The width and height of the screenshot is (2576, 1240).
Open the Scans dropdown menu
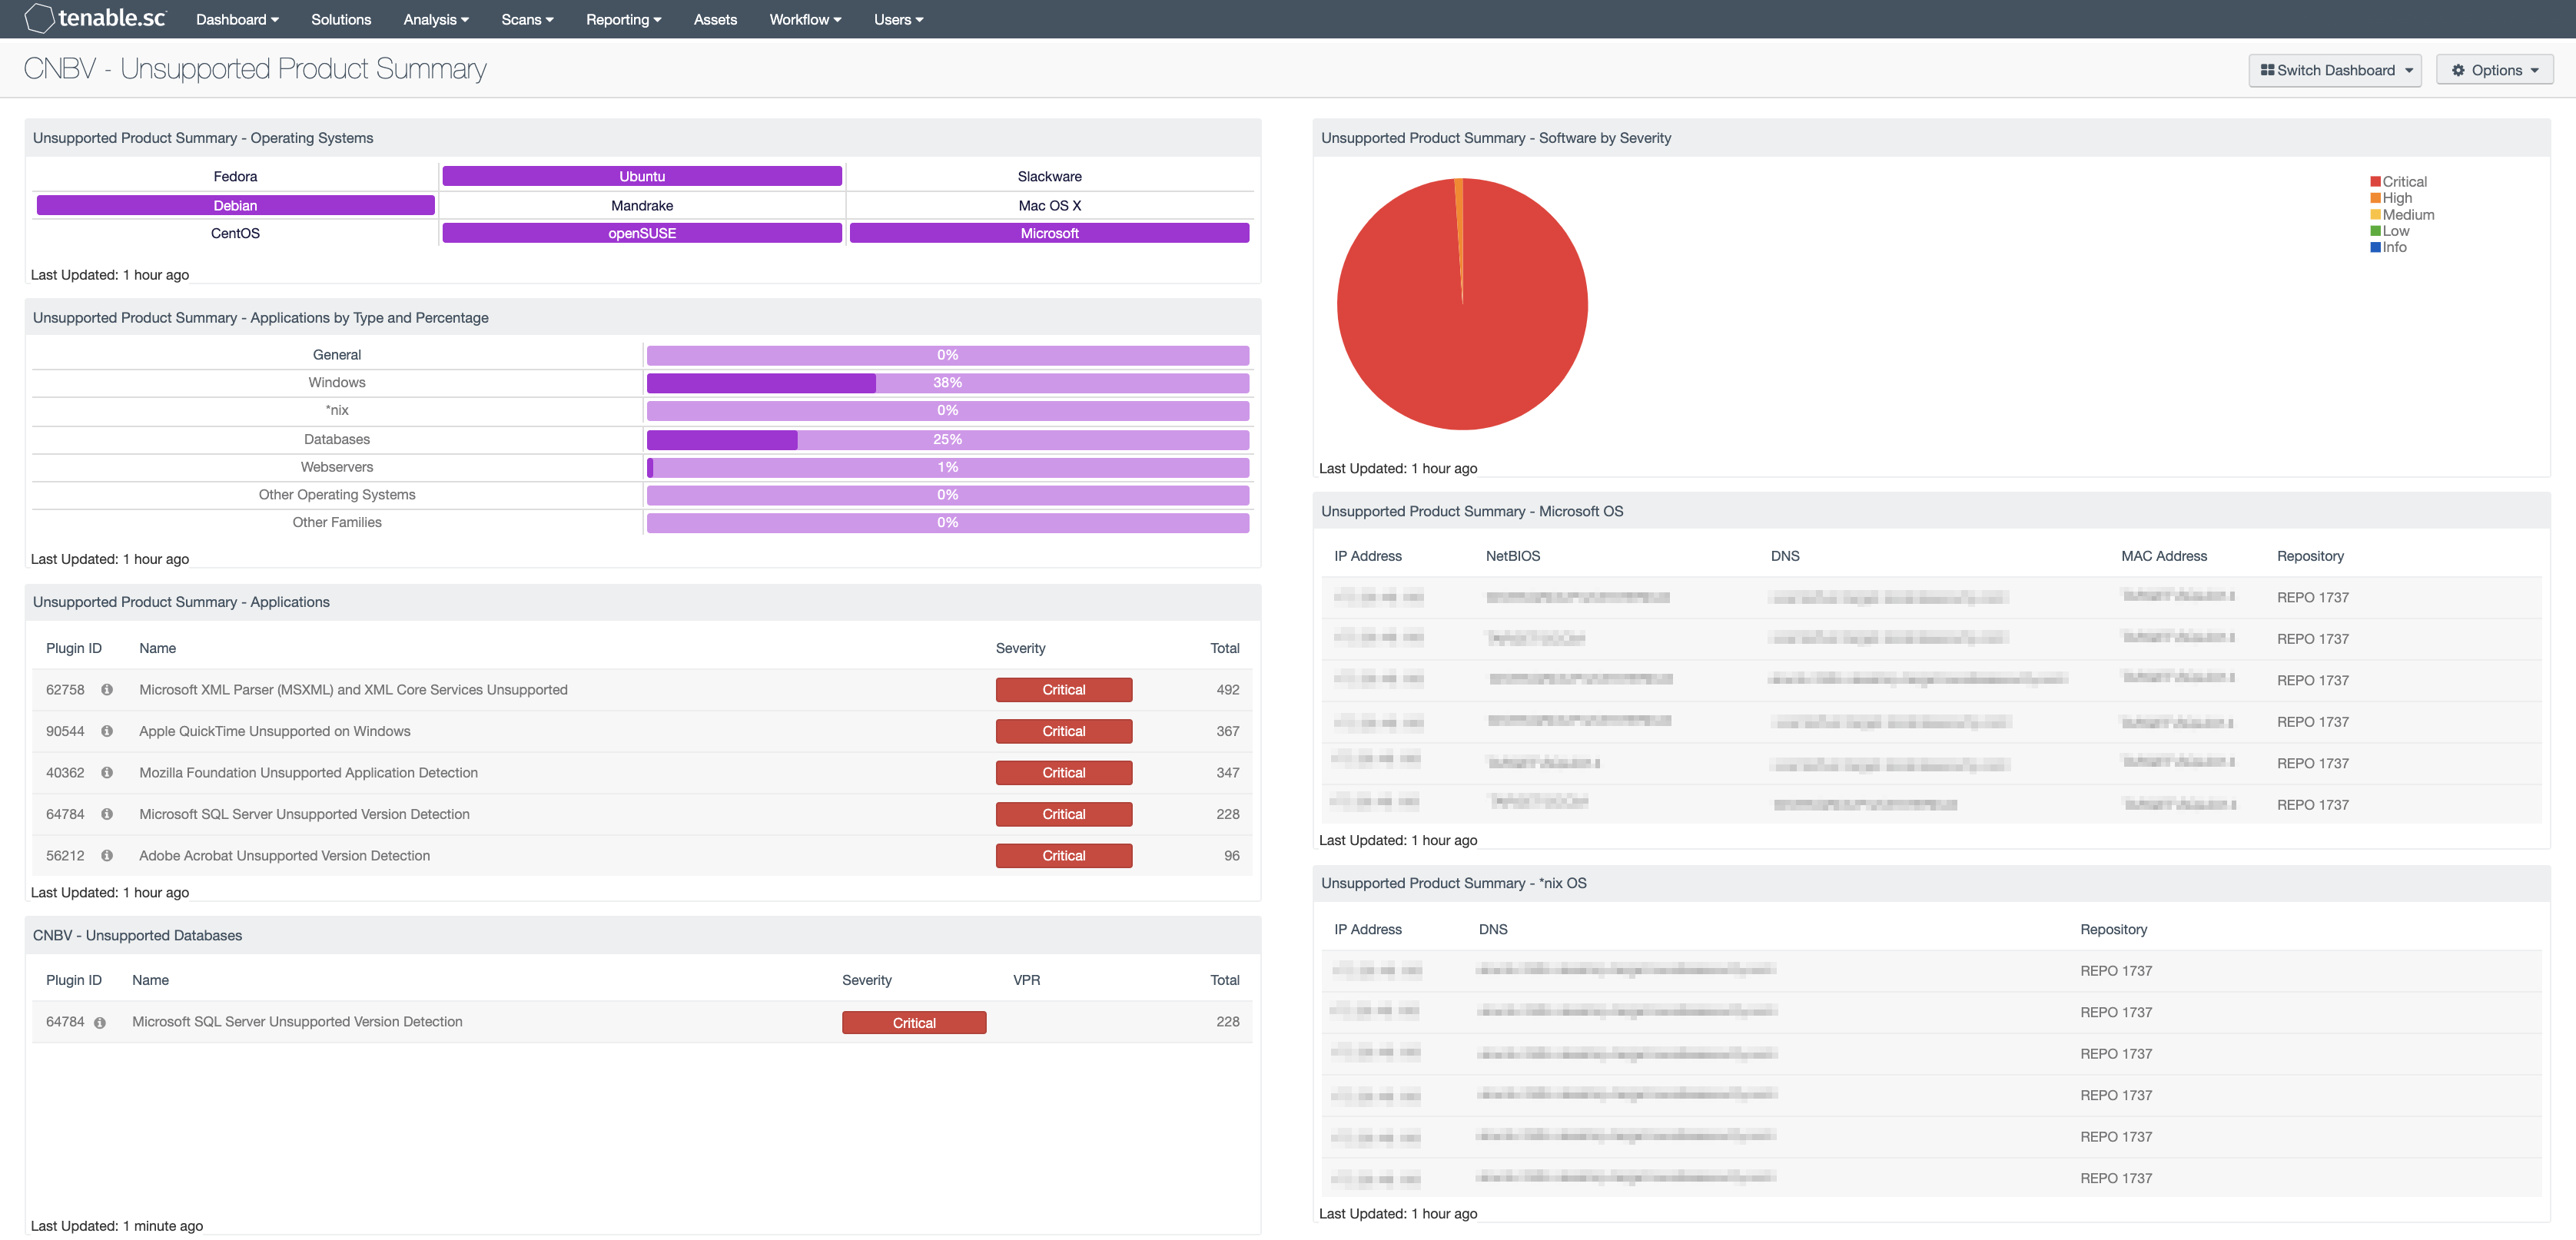pyautogui.click(x=527, y=19)
